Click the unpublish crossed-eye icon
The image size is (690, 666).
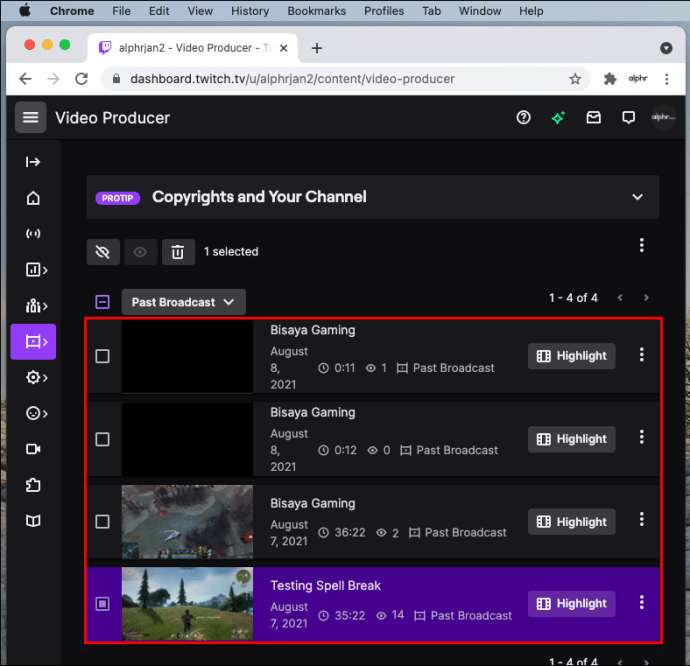(x=102, y=252)
